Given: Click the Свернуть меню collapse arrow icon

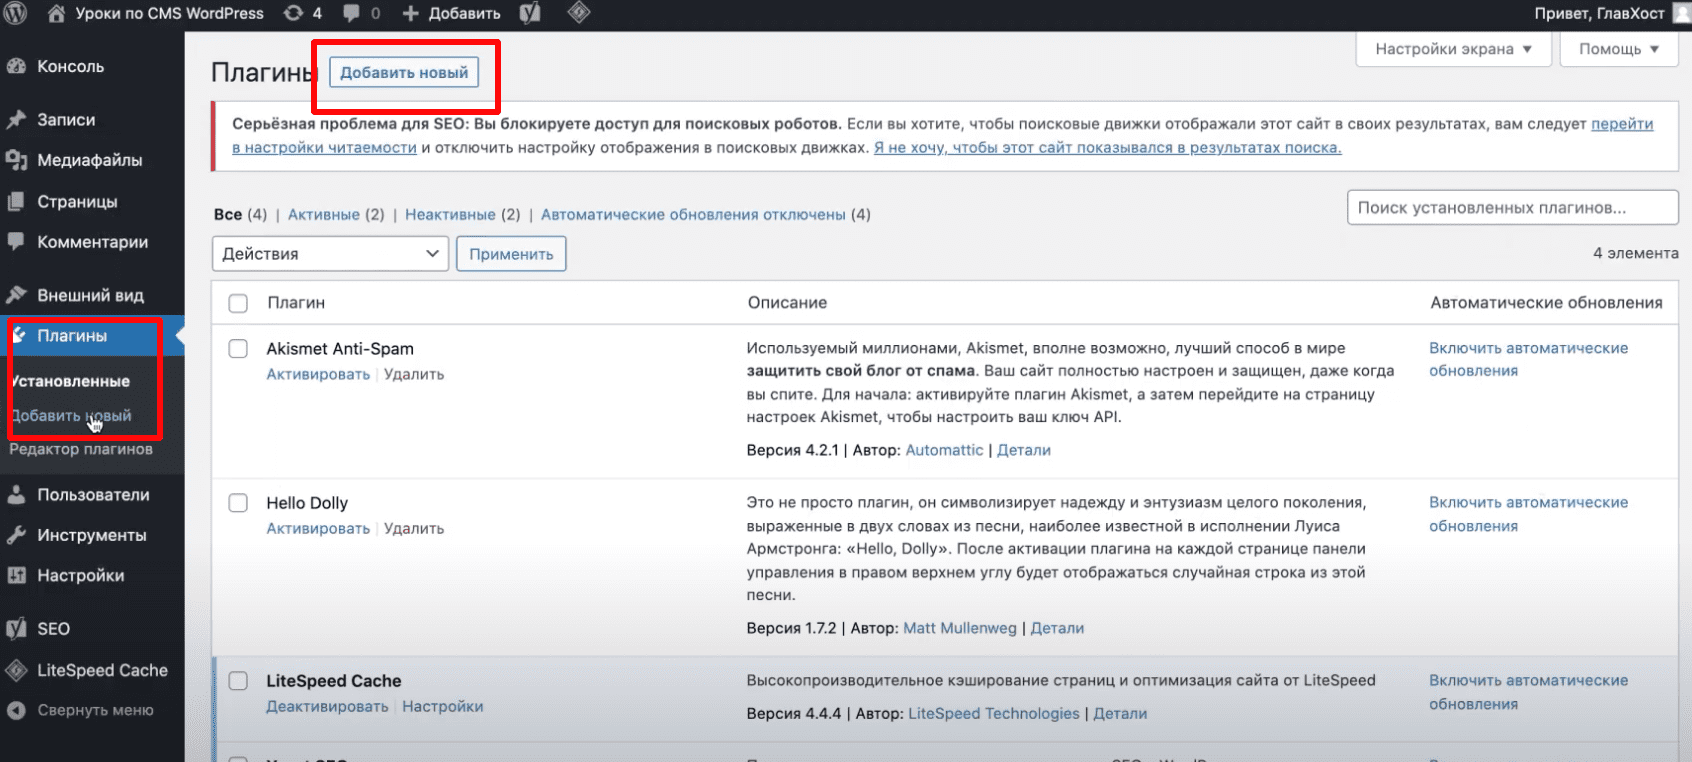Looking at the screenshot, I should click(16, 710).
